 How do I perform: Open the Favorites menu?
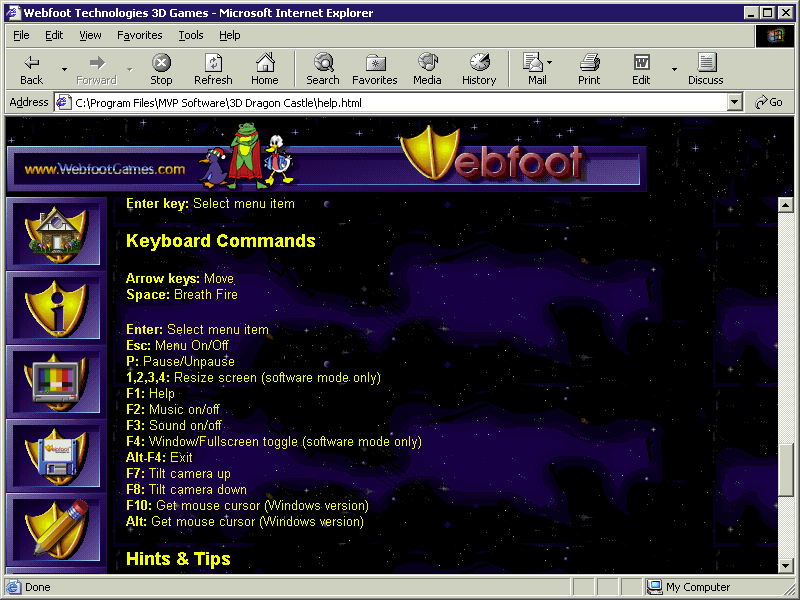point(140,35)
